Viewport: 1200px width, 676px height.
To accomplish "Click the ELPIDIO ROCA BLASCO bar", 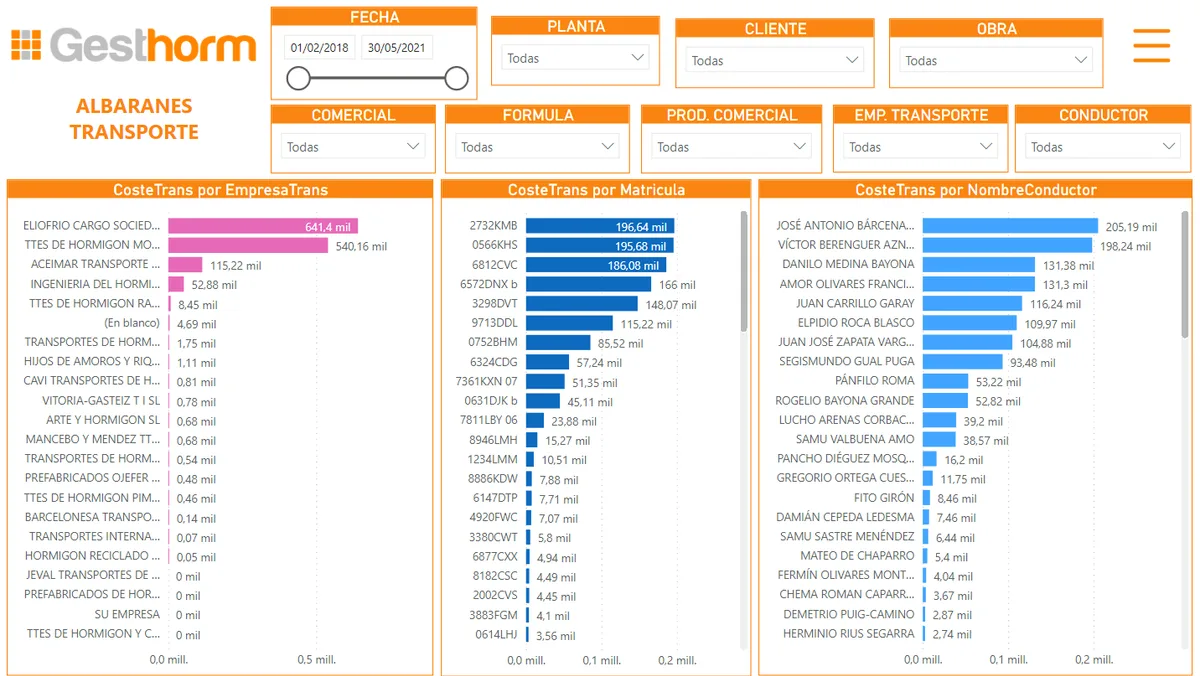I will [x=970, y=323].
